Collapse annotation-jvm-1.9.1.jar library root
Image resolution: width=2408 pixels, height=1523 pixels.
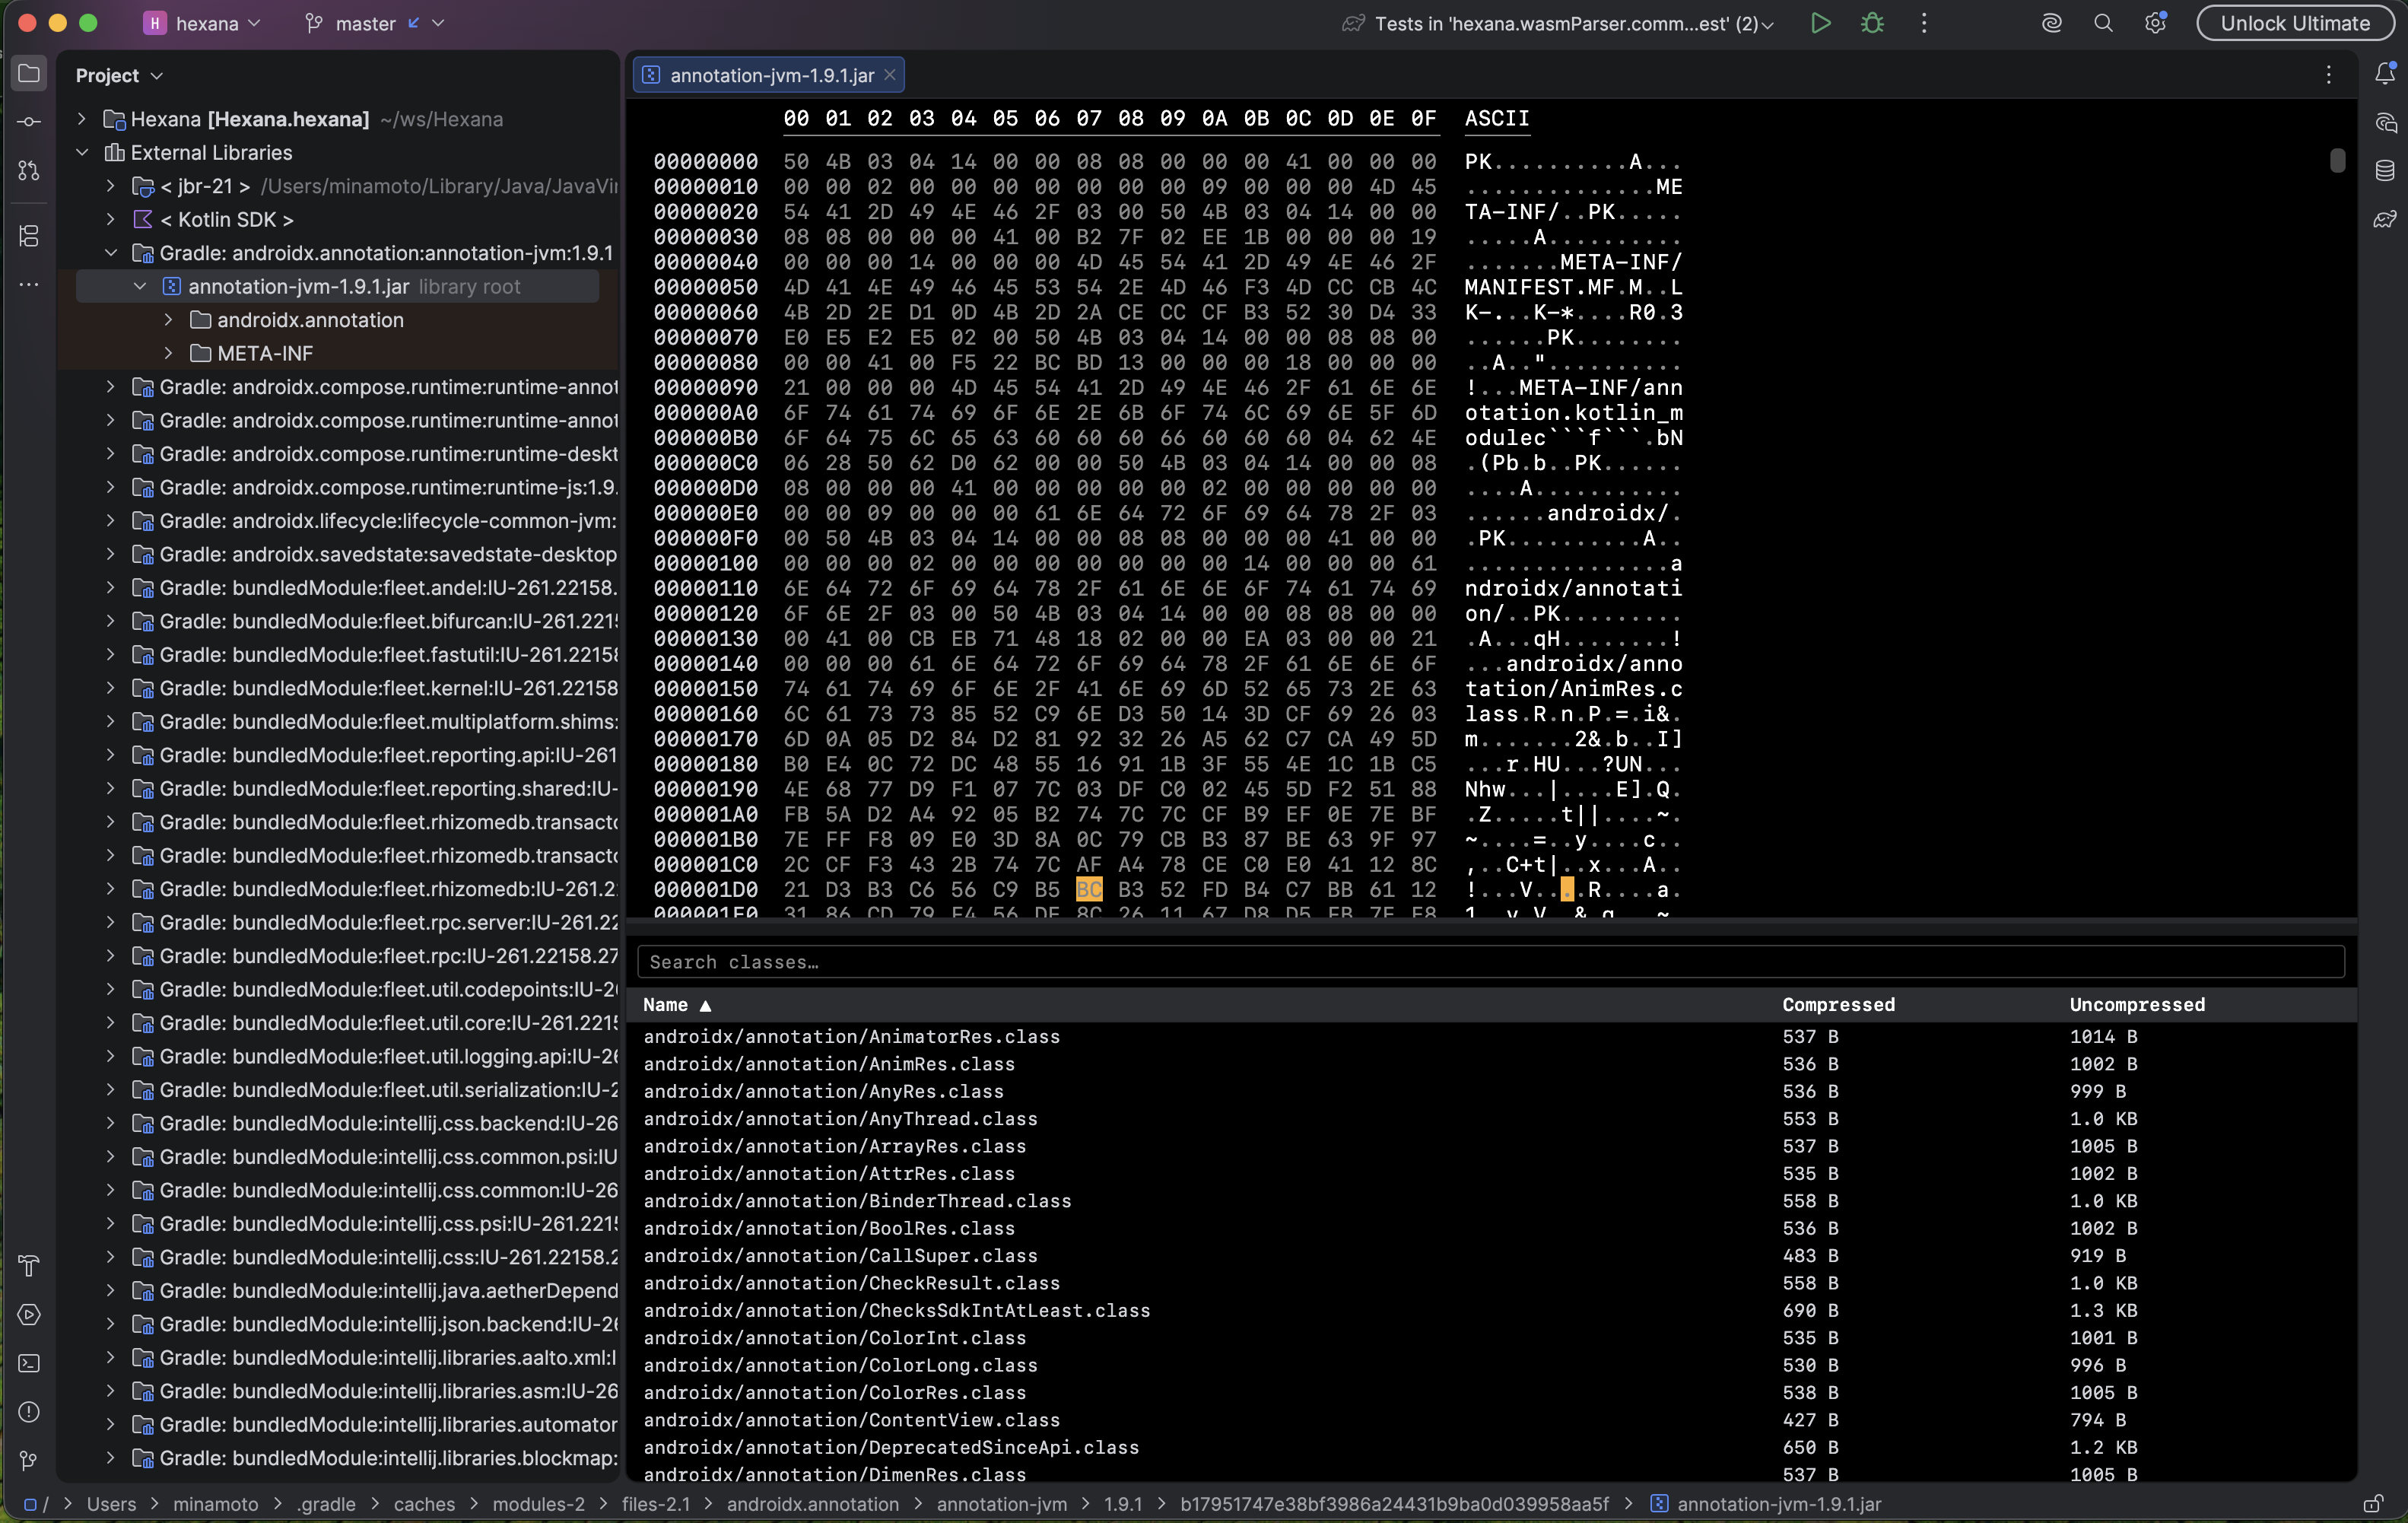[x=140, y=286]
